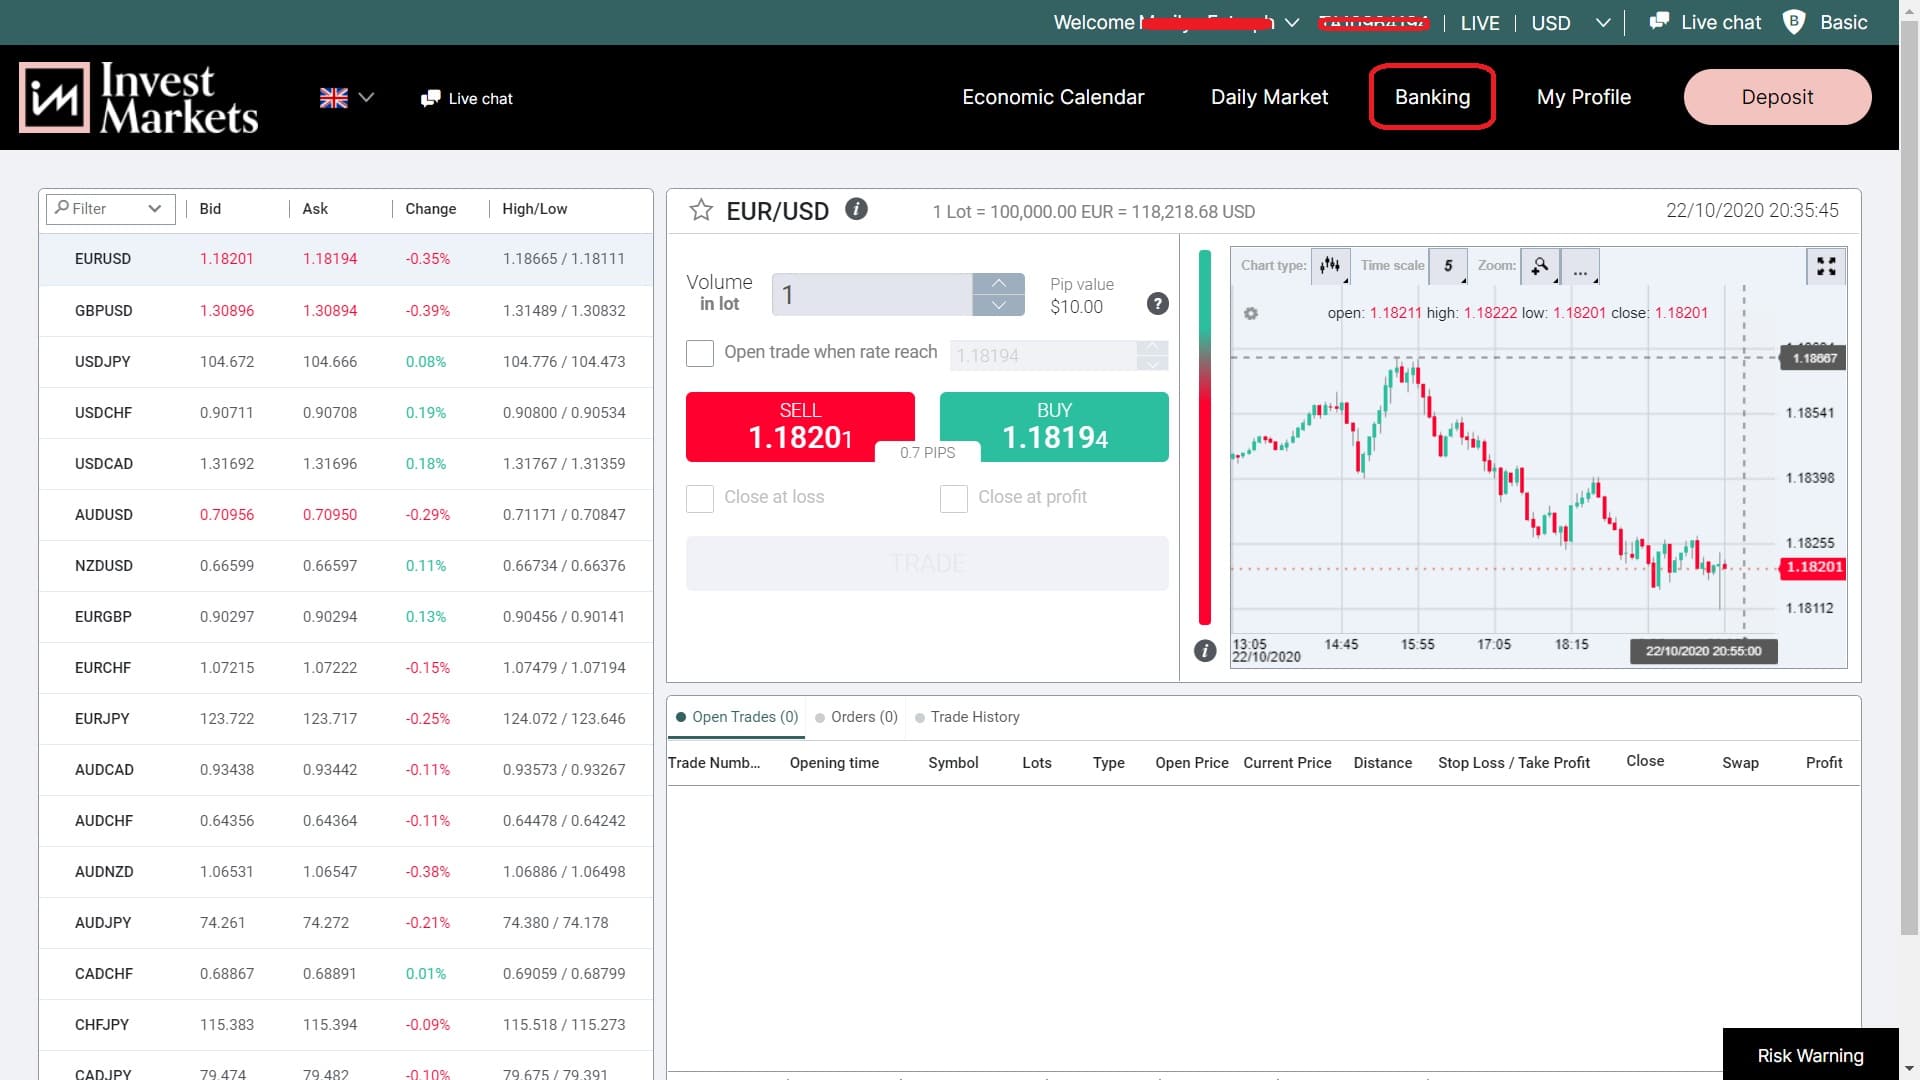The image size is (1920, 1080).
Task: Open the chart settings gear icon
Action: point(1251,313)
